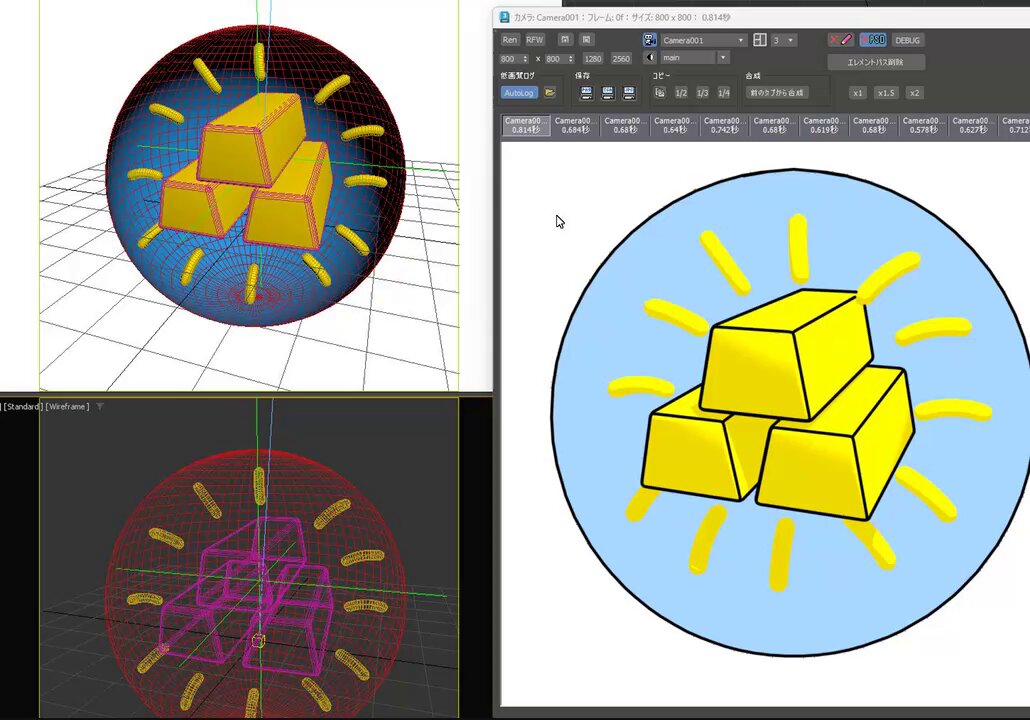
Task: Select the render tab showing 0.627秒
Action: click(974, 125)
